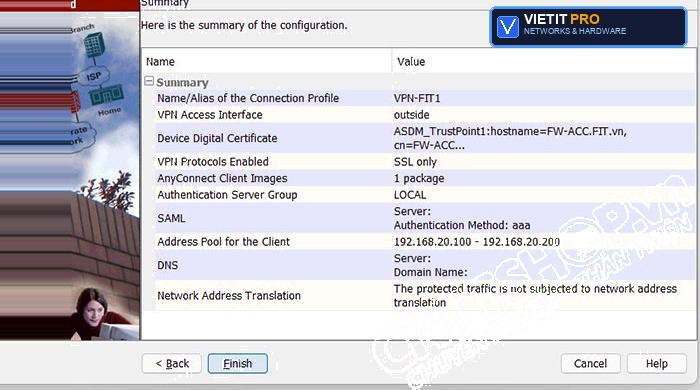Click the Summary section label
This screenshot has width=700, height=390.
182,83
